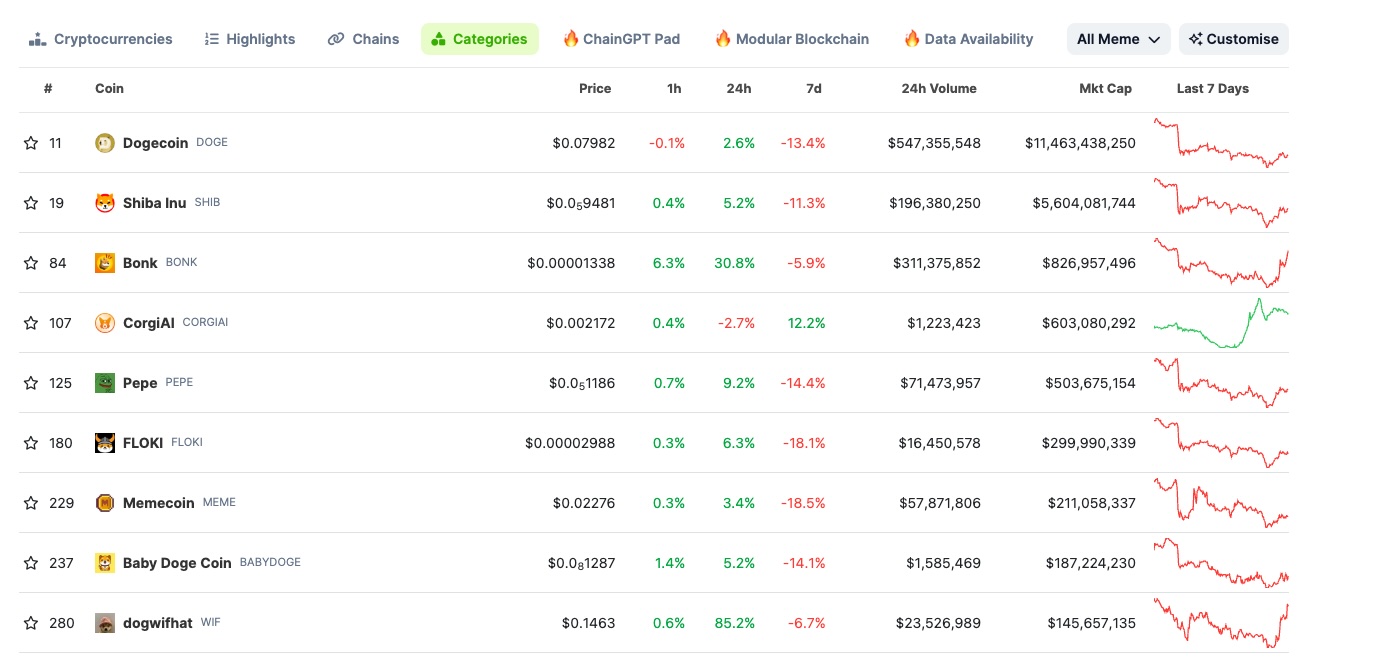Viewport: 1376px width, 657px height.
Task: Open the Bonk coin link
Action: pyautogui.click(x=140, y=263)
